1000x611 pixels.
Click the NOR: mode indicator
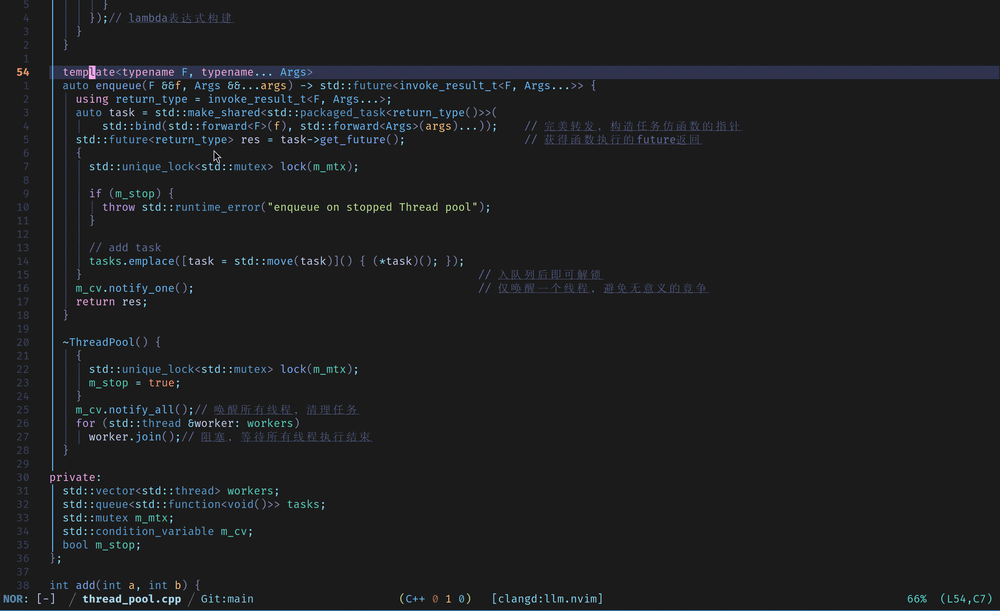16,599
